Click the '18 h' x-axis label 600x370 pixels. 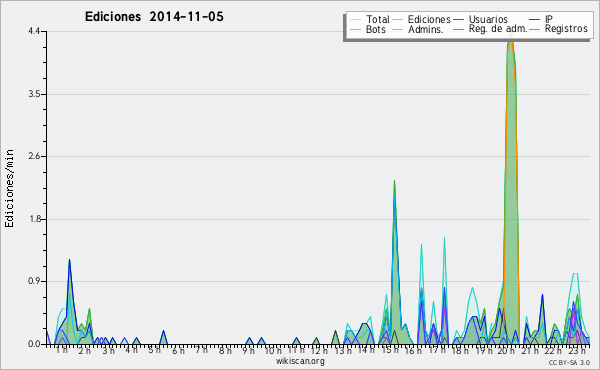[460, 350]
